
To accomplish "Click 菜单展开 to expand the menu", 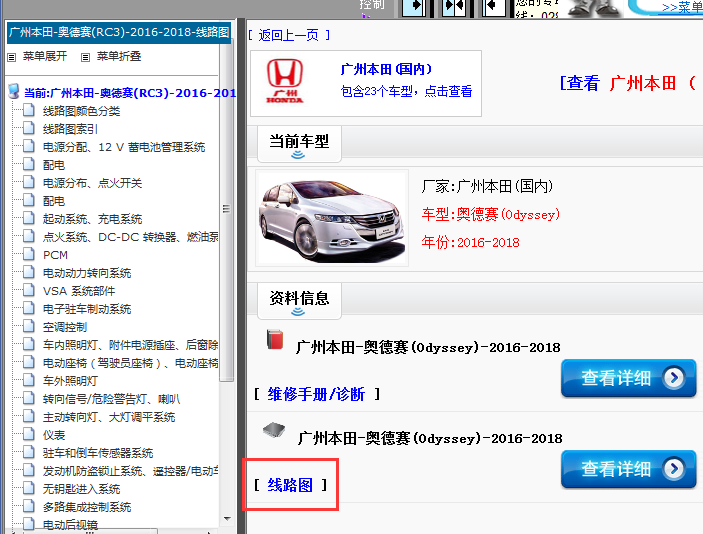I will pos(45,56).
